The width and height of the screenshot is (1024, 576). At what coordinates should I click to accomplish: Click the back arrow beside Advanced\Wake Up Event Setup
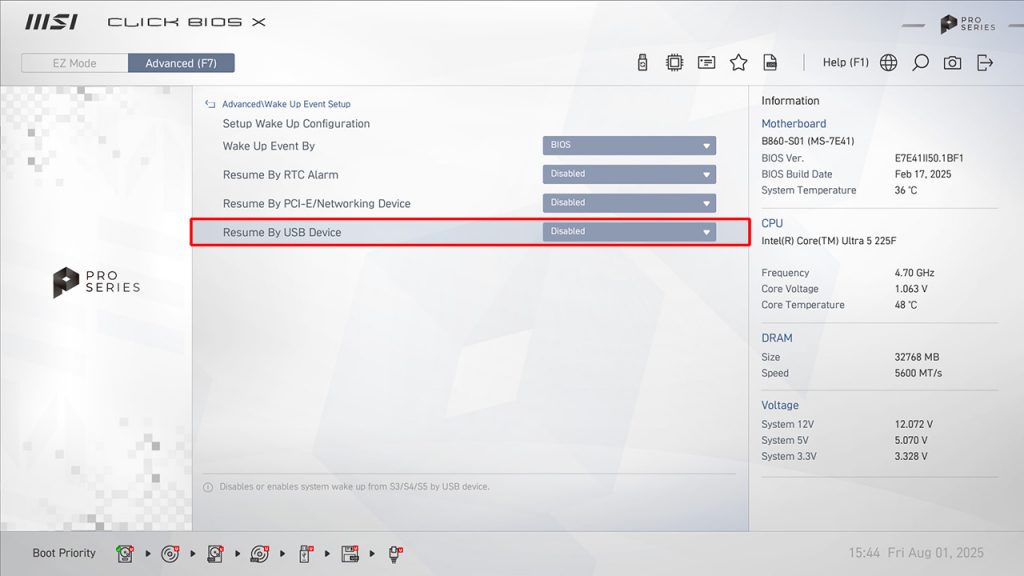[210, 104]
